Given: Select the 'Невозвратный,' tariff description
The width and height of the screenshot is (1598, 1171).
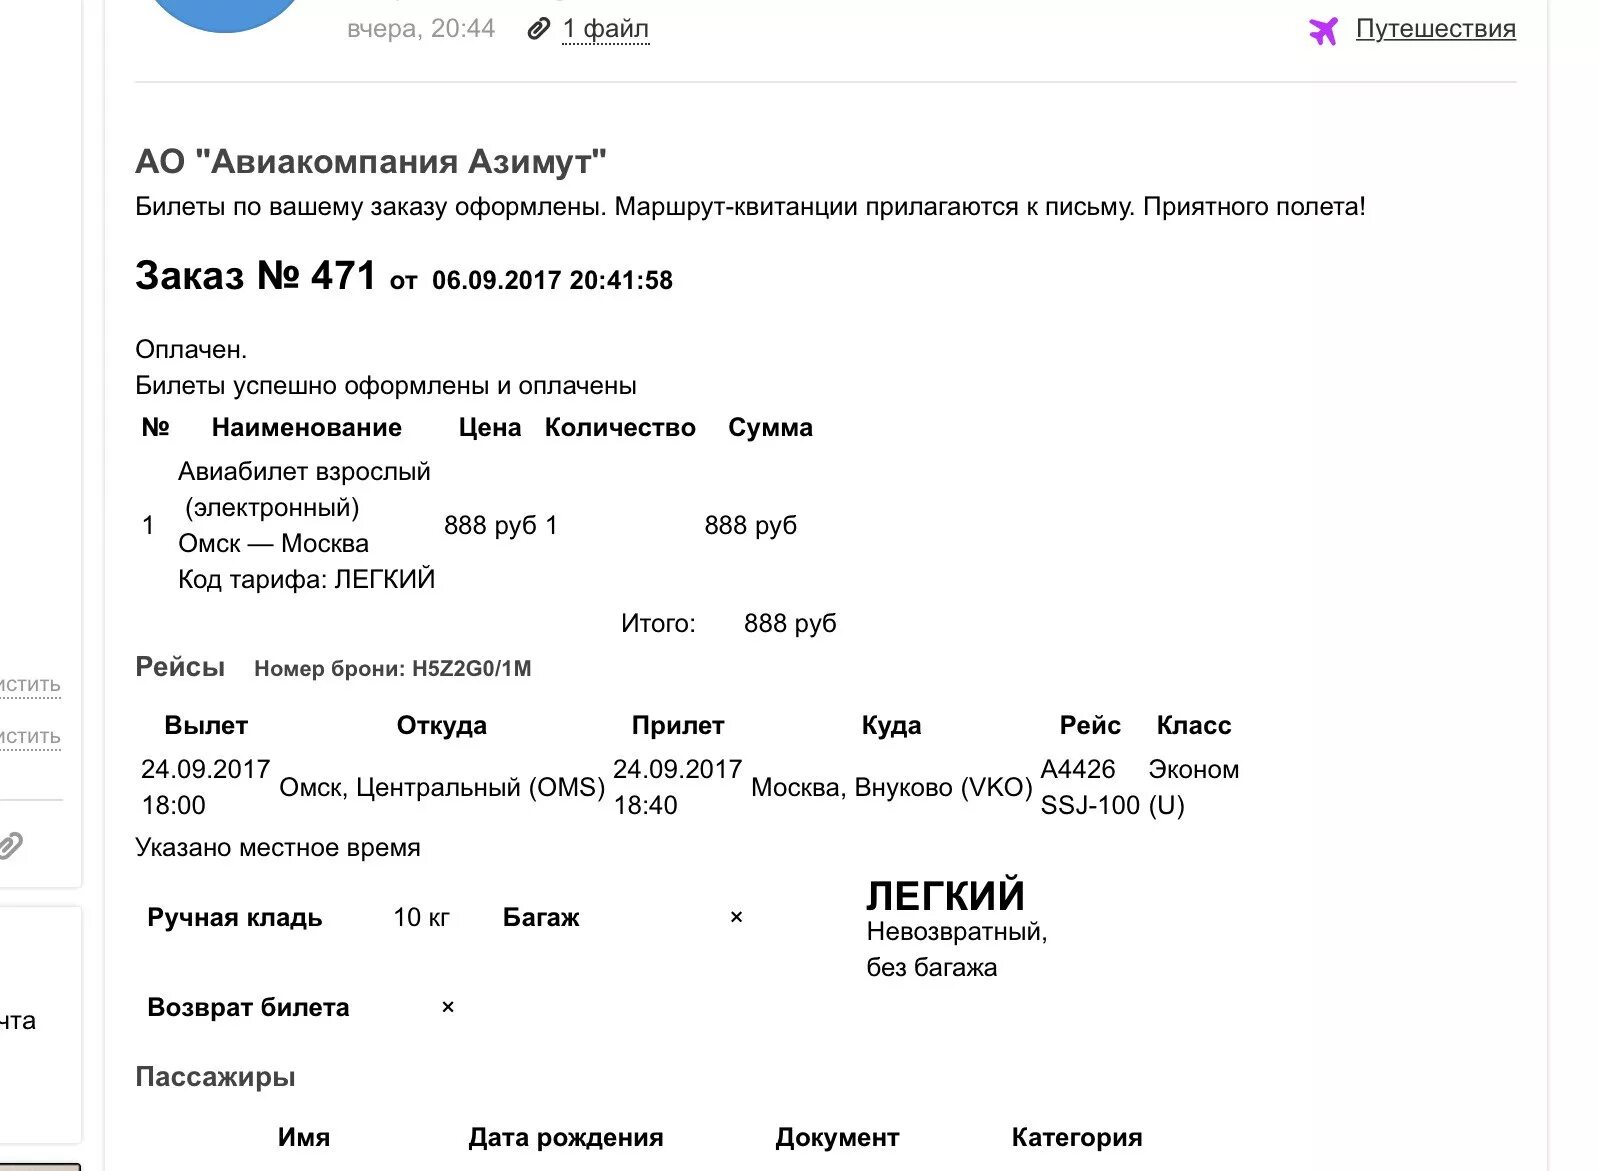Looking at the screenshot, I should pos(957,931).
